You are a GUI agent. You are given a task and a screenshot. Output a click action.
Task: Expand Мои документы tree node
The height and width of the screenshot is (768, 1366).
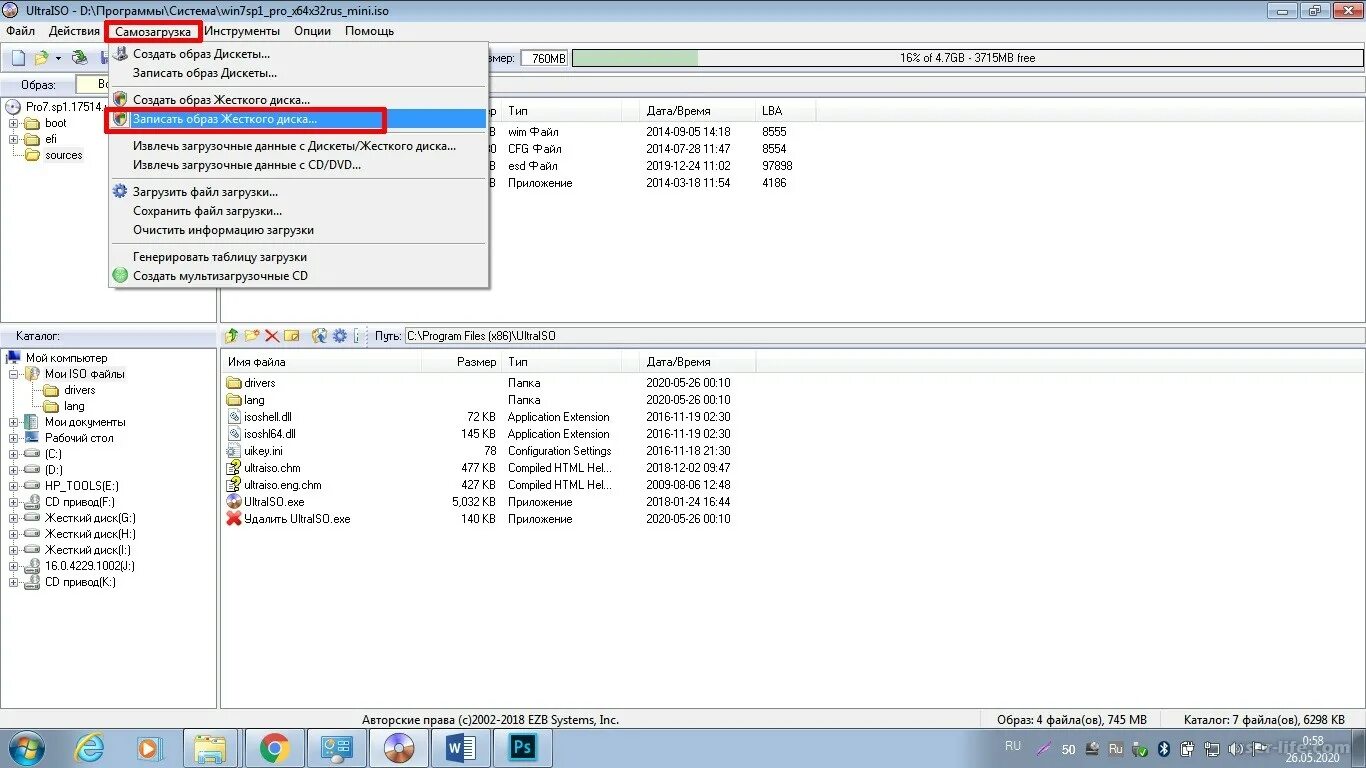click(x=15, y=422)
